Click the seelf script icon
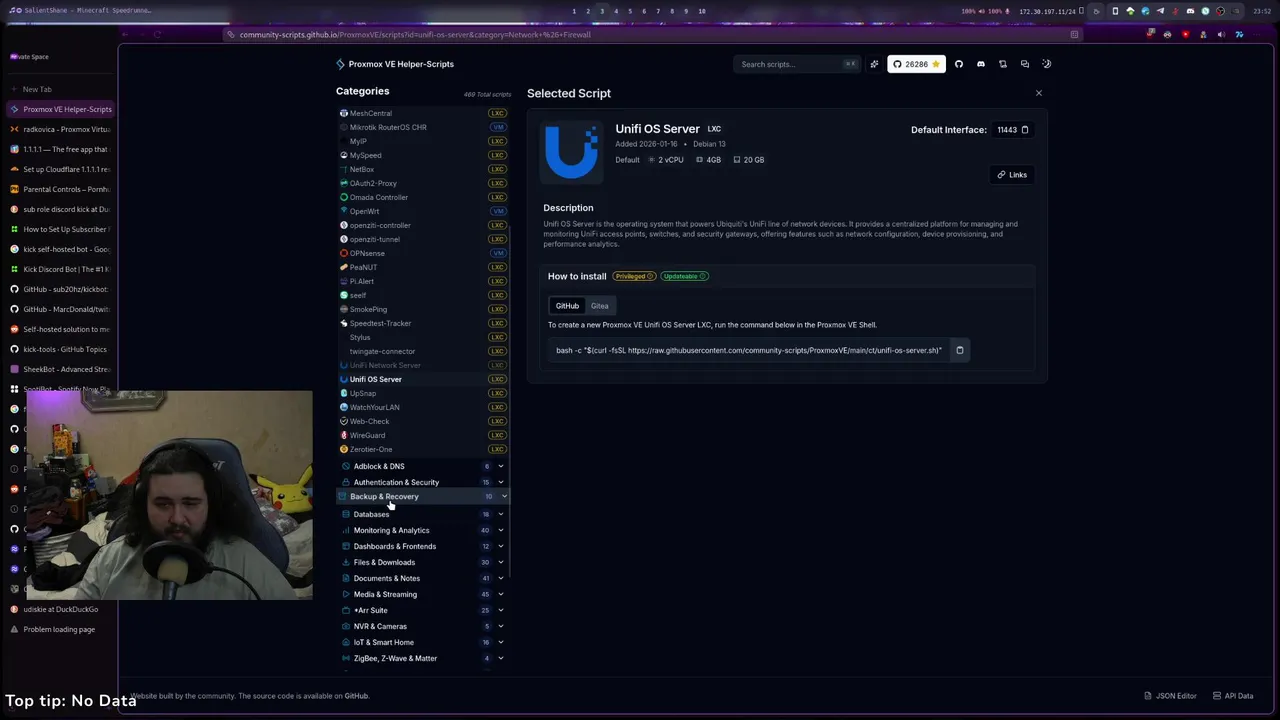 (344, 295)
